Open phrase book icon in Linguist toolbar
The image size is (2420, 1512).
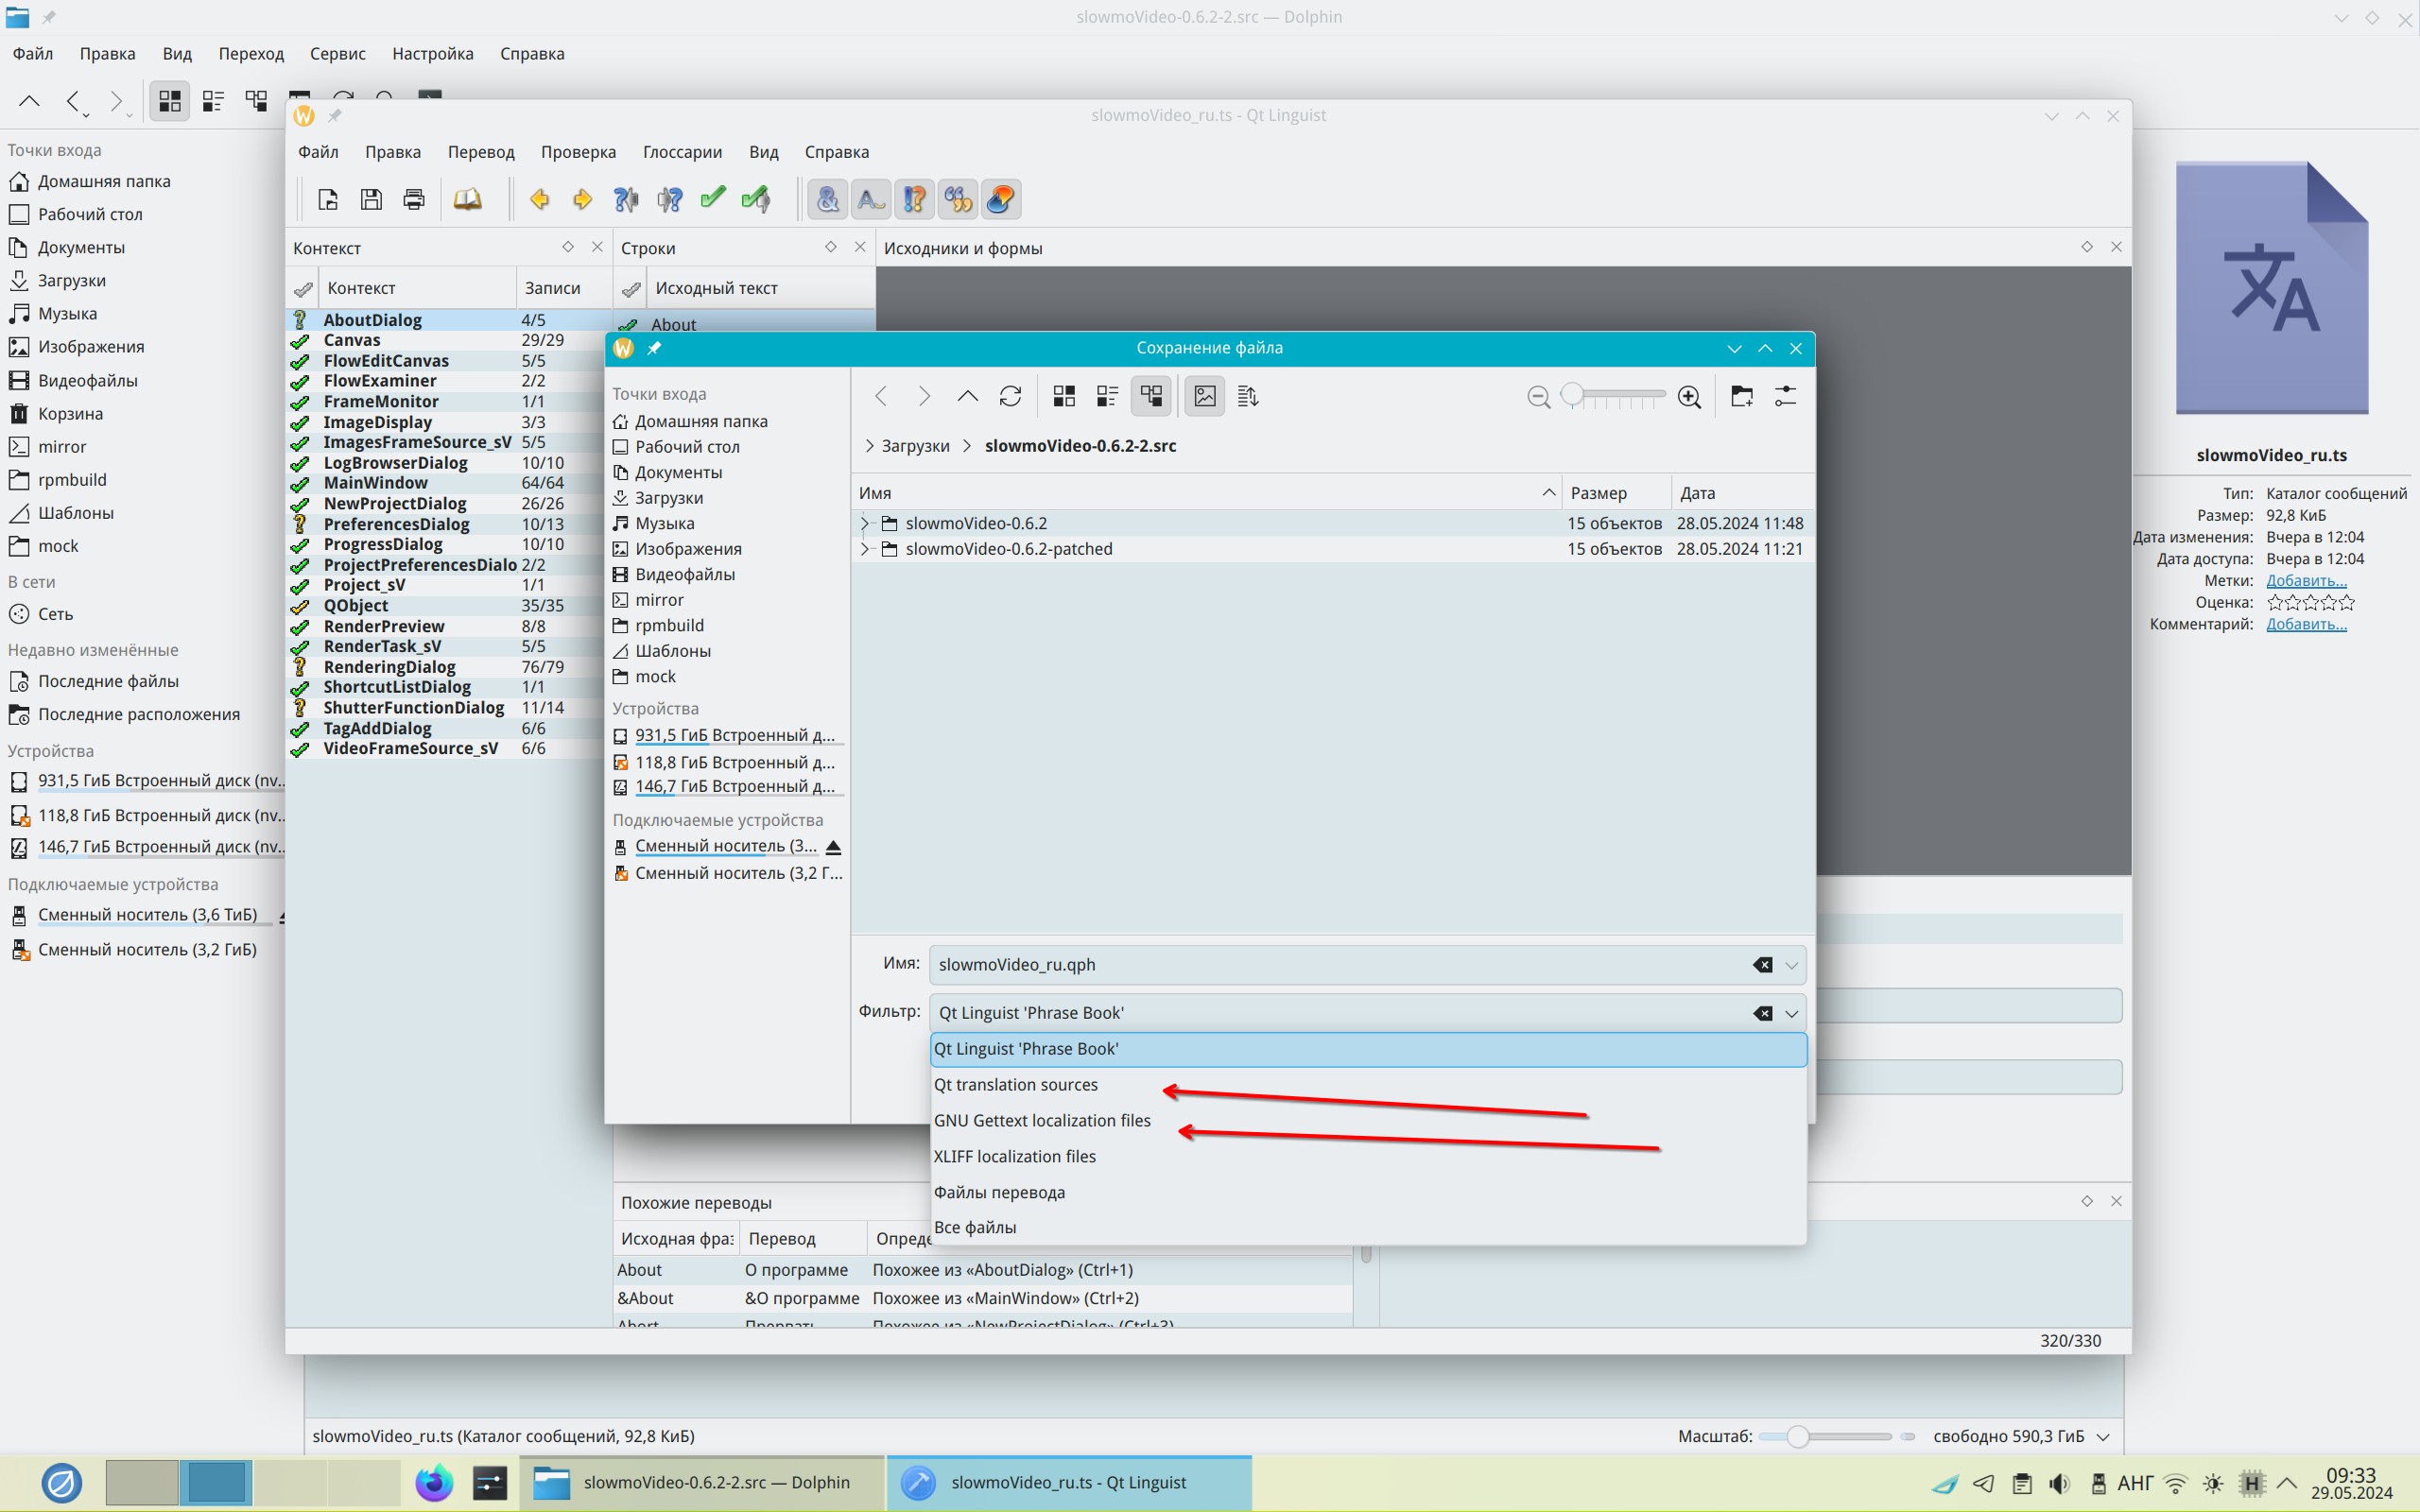(467, 199)
